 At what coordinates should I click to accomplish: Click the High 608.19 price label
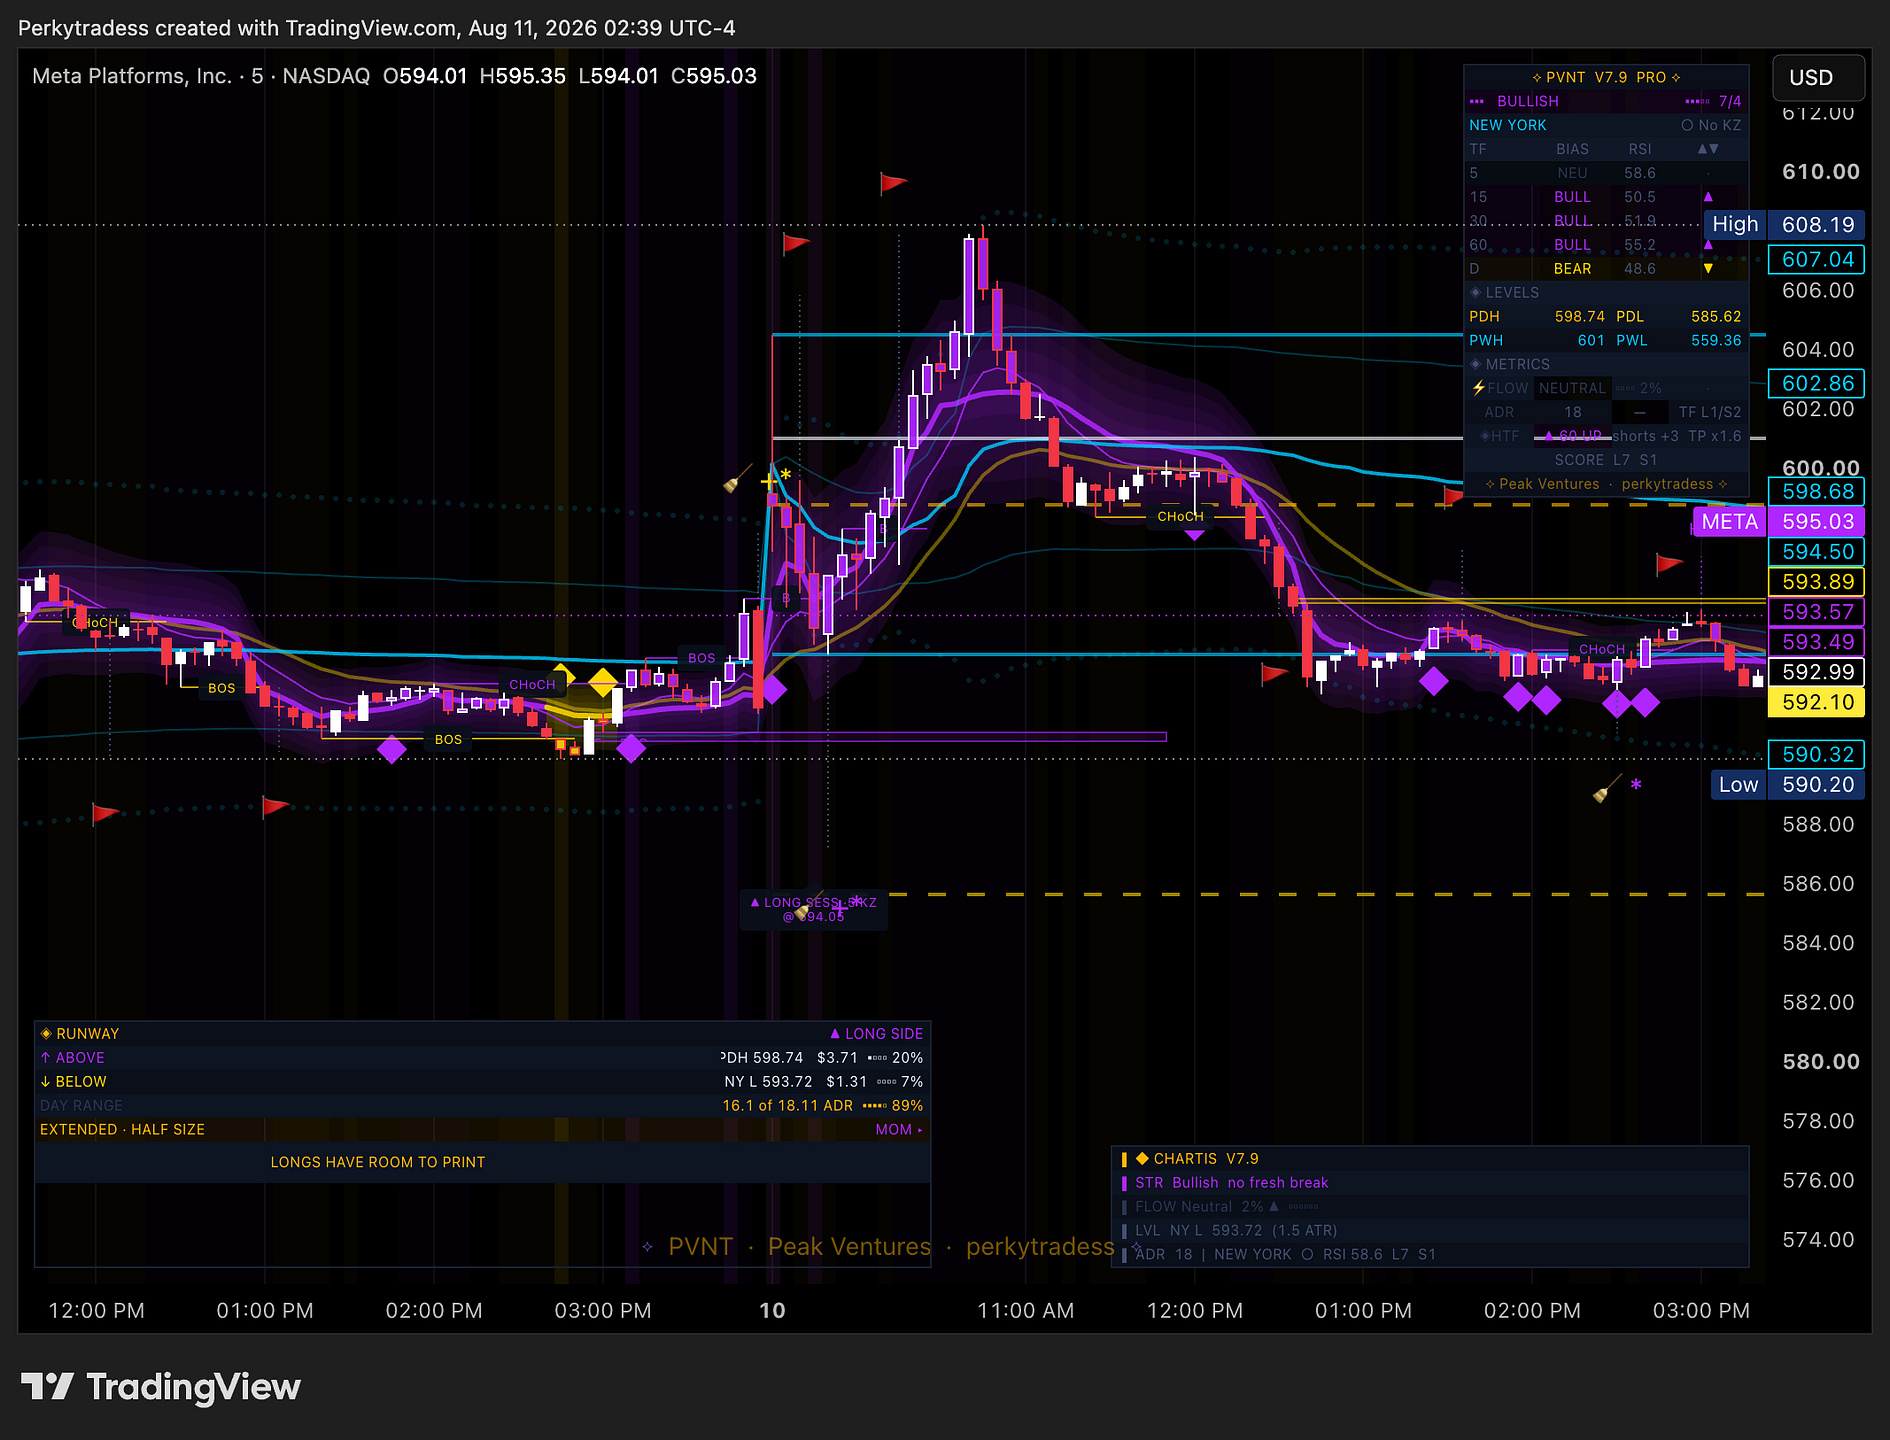coord(1785,224)
